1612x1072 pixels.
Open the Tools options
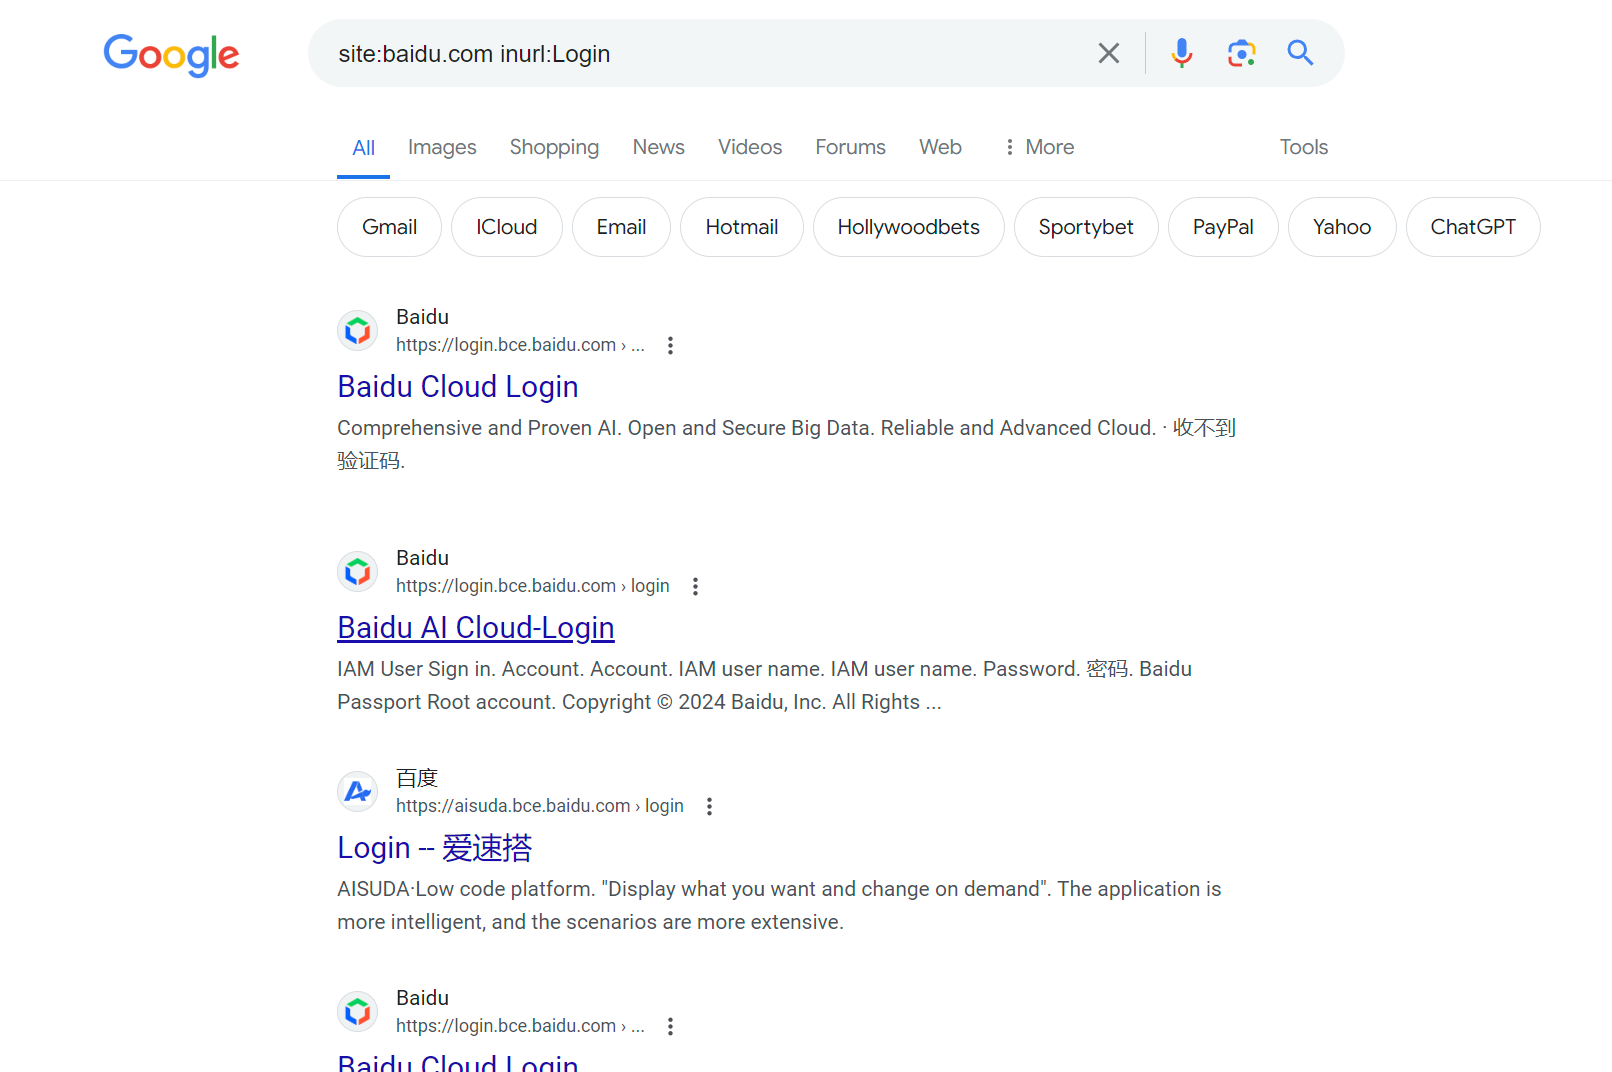(1303, 147)
